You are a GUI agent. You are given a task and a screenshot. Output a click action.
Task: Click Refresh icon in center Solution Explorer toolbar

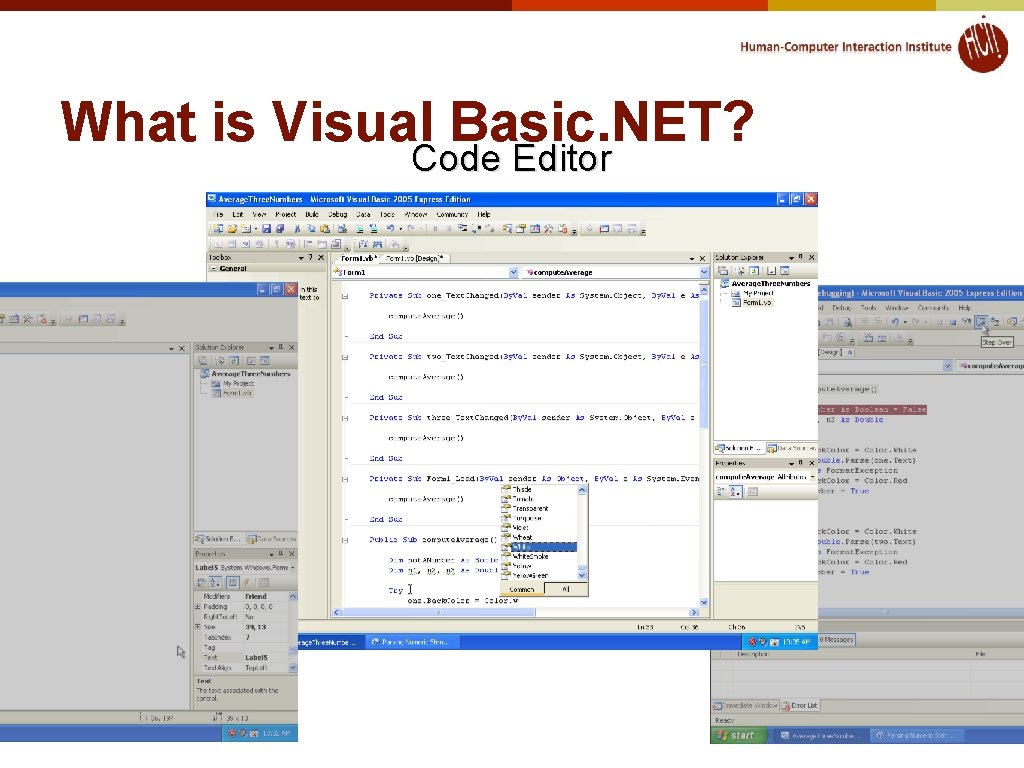pyautogui.click(x=754, y=270)
